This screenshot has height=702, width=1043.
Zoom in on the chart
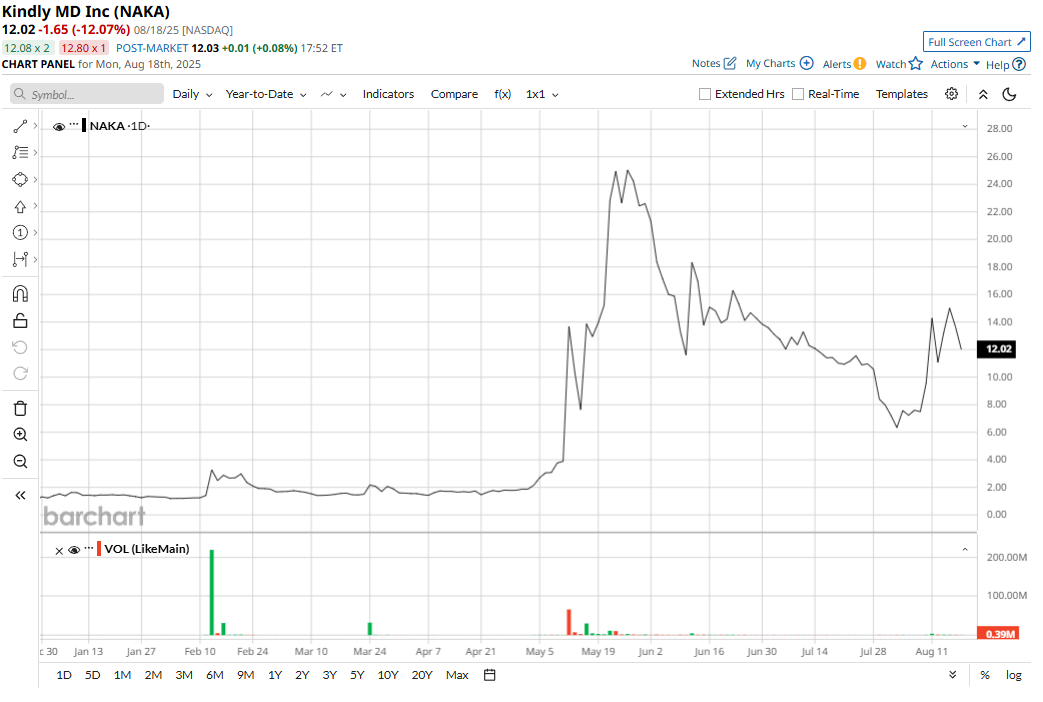(20, 435)
